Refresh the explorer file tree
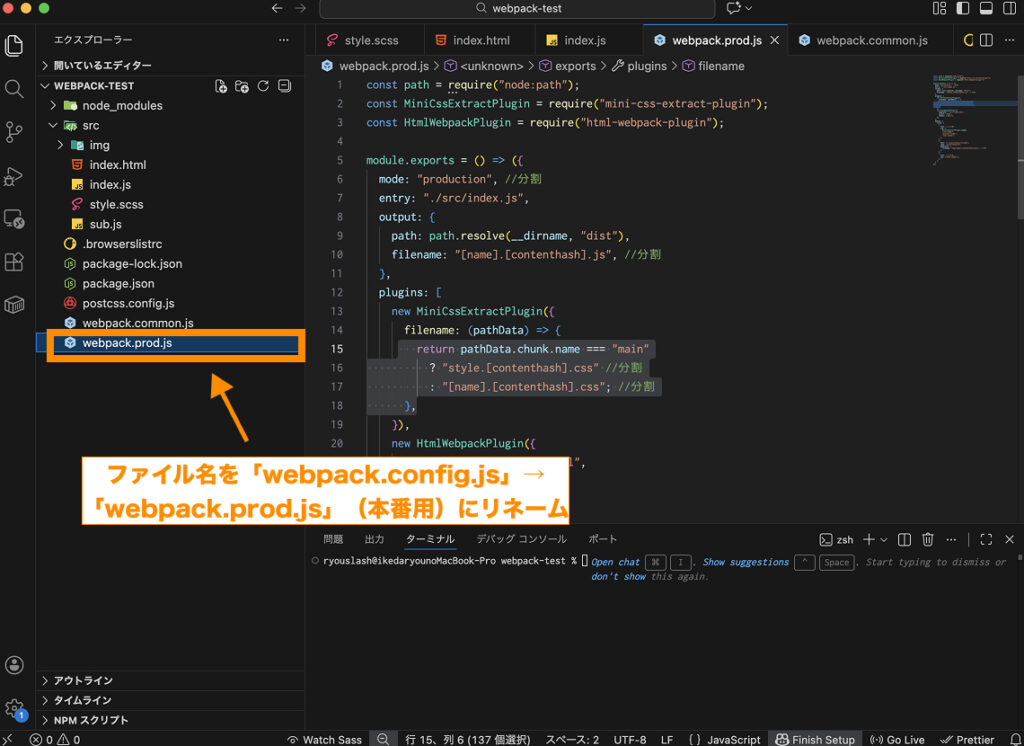 263,86
